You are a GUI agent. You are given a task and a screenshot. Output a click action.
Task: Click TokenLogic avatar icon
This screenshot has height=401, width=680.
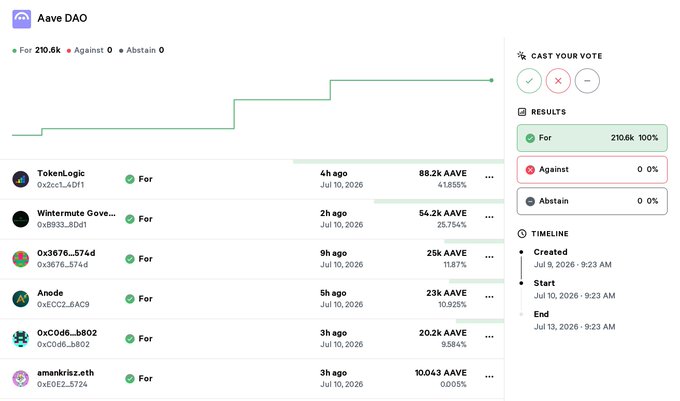coord(21,179)
